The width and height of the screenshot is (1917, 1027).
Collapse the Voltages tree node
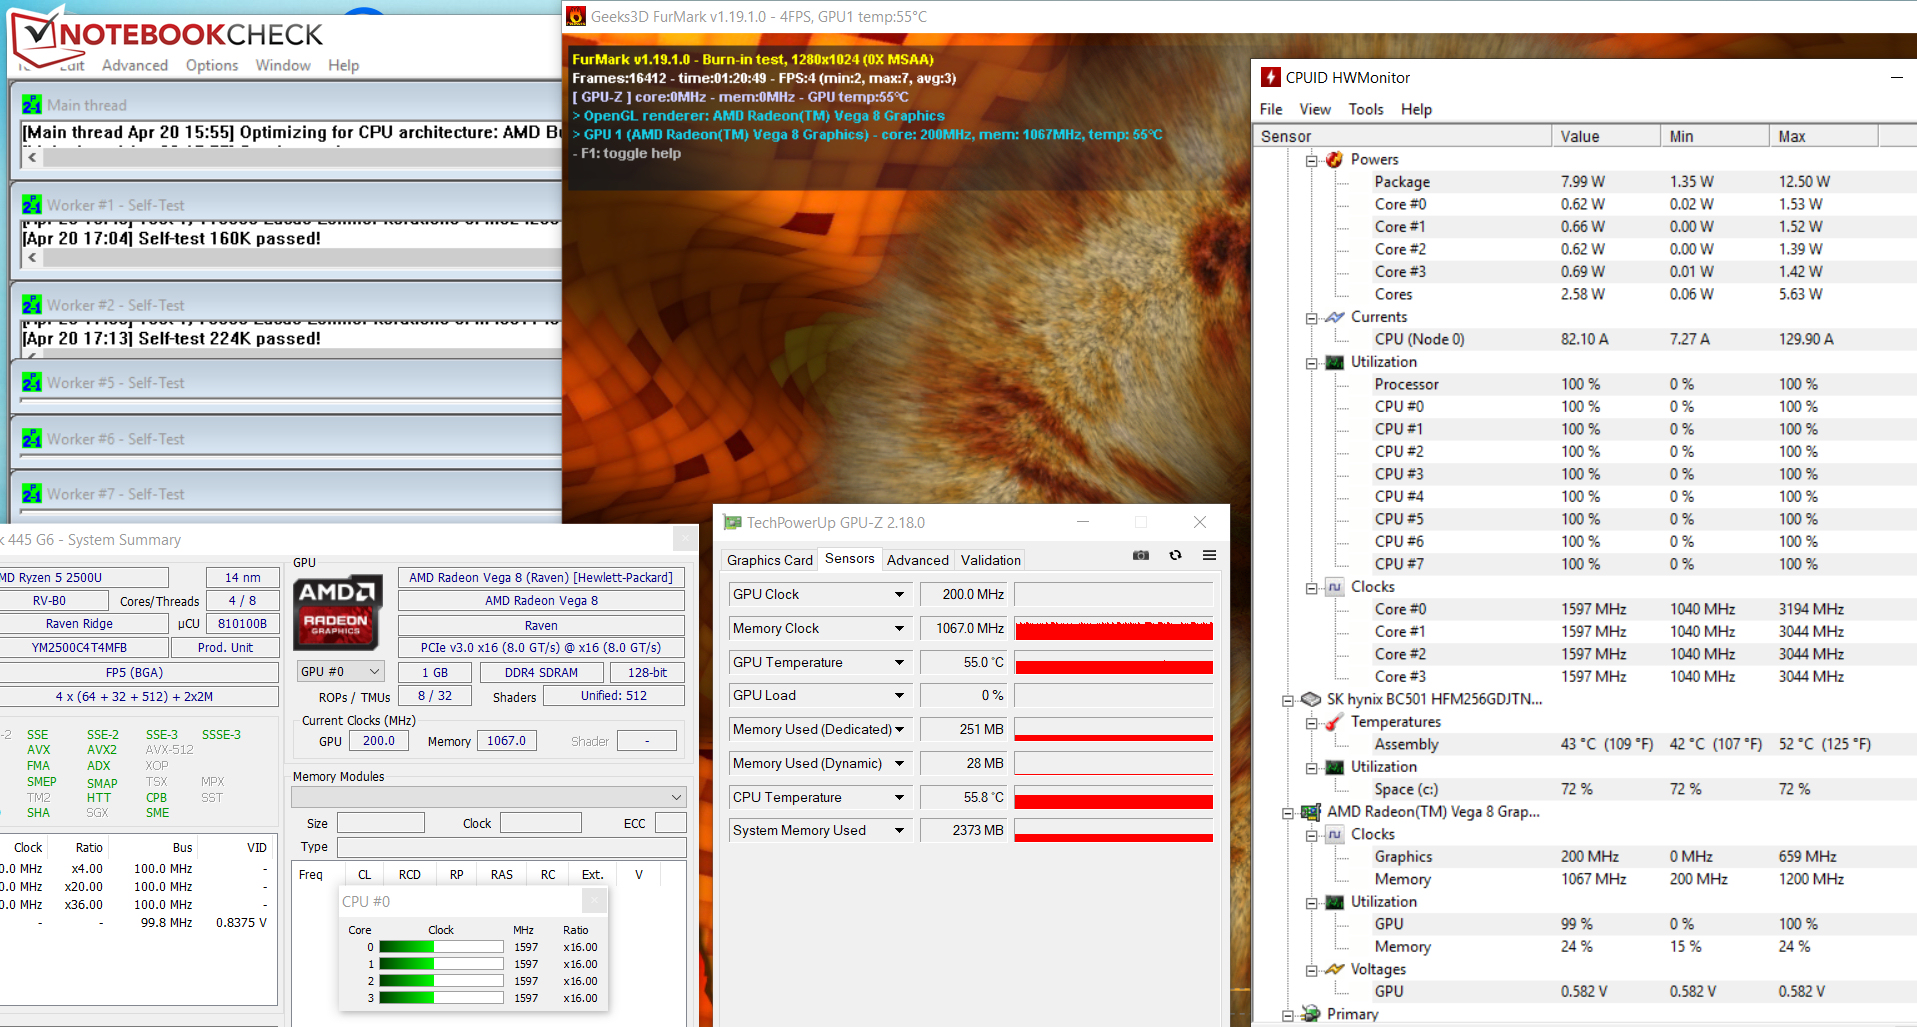(1311, 970)
